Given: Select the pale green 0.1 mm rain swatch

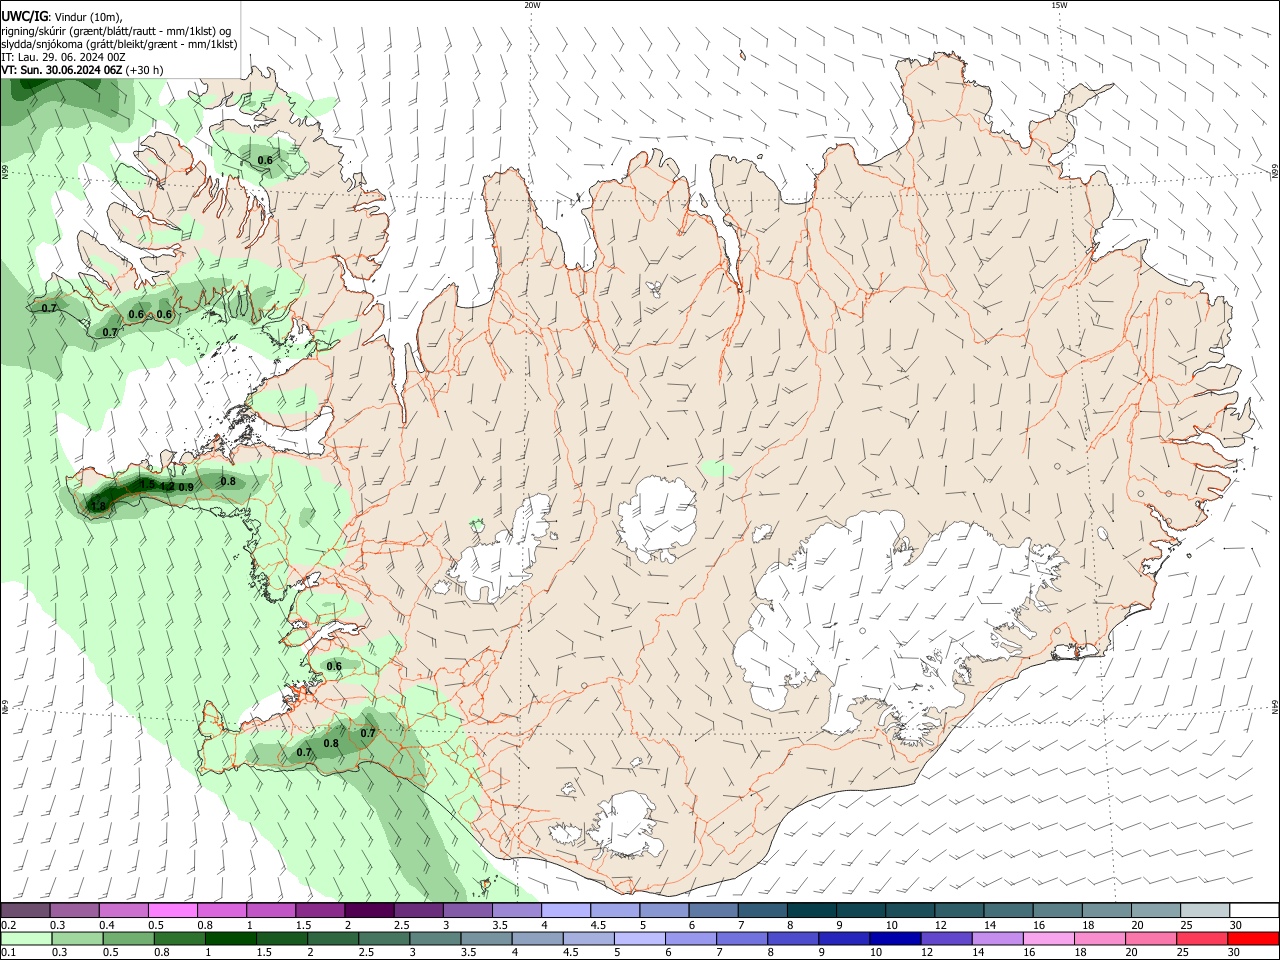Looking at the screenshot, I should (x=25, y=939).
